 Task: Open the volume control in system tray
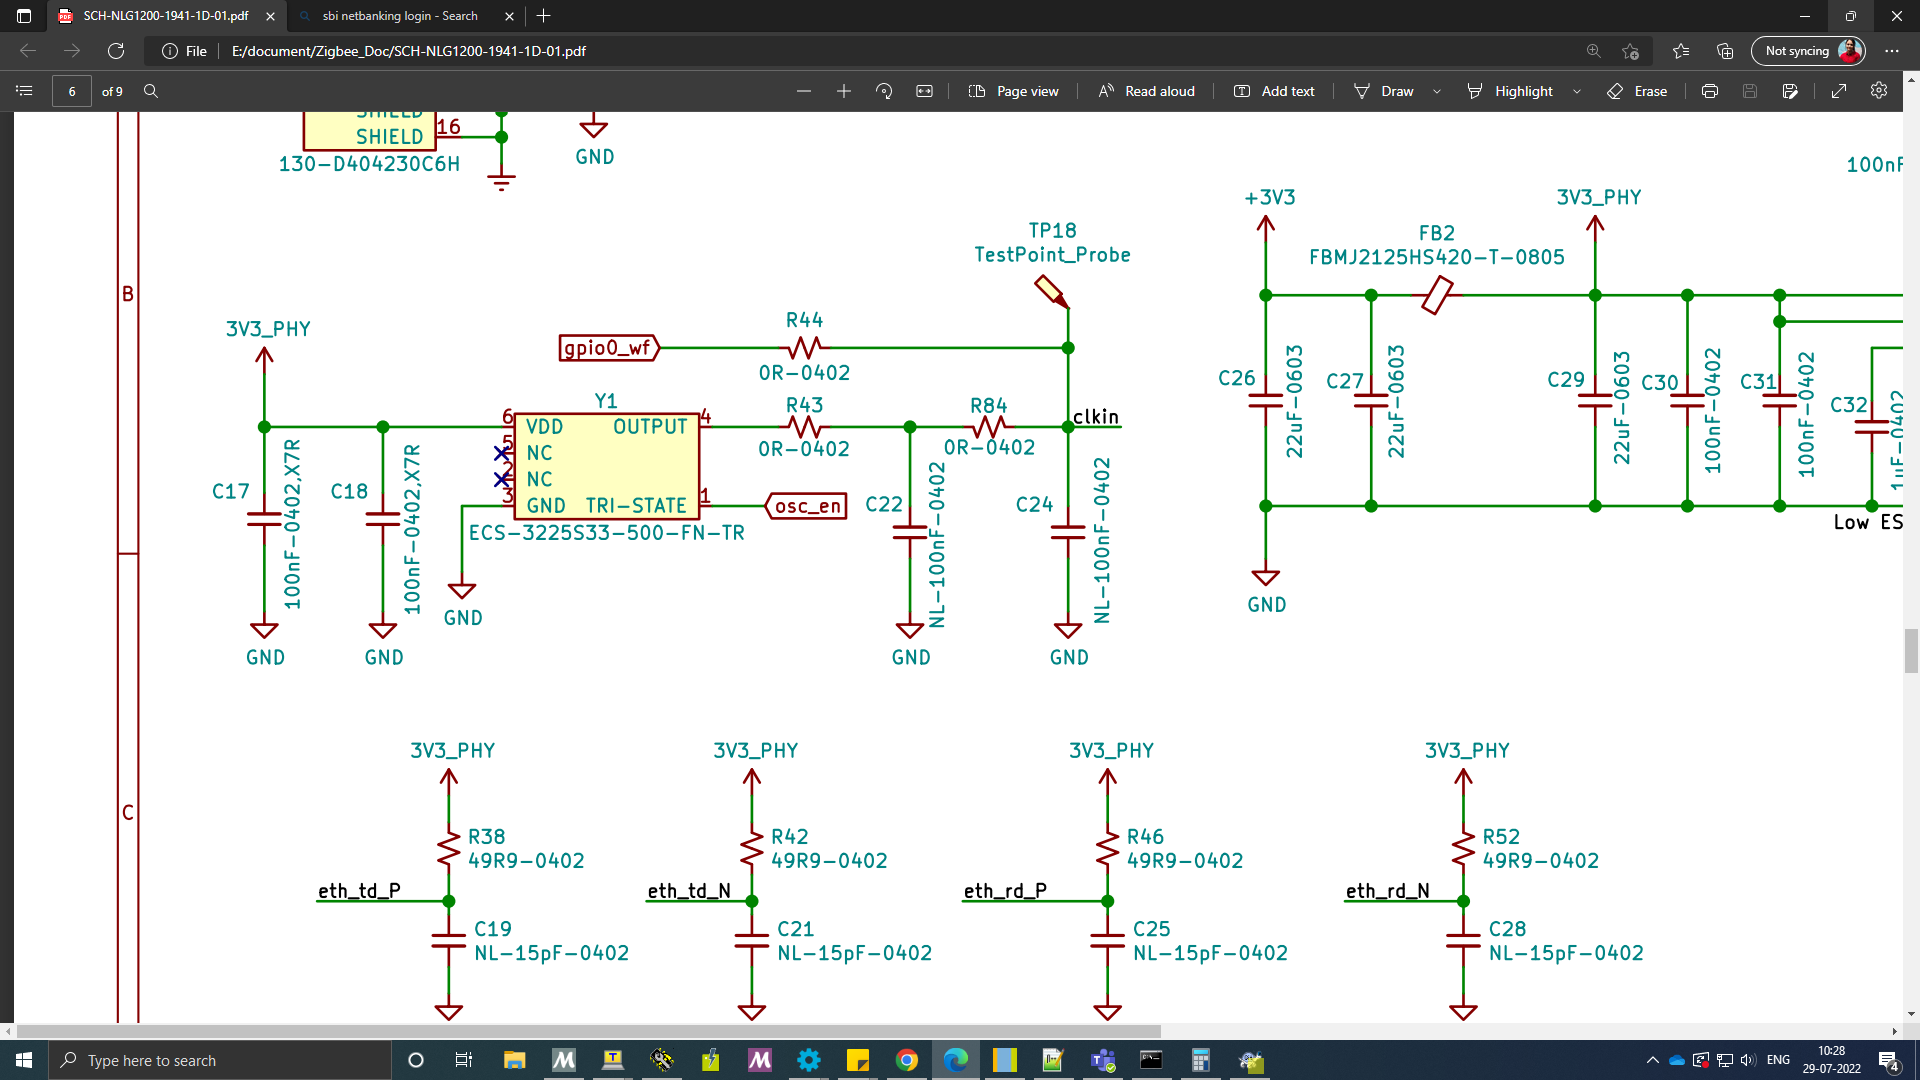point(1748,1060)
